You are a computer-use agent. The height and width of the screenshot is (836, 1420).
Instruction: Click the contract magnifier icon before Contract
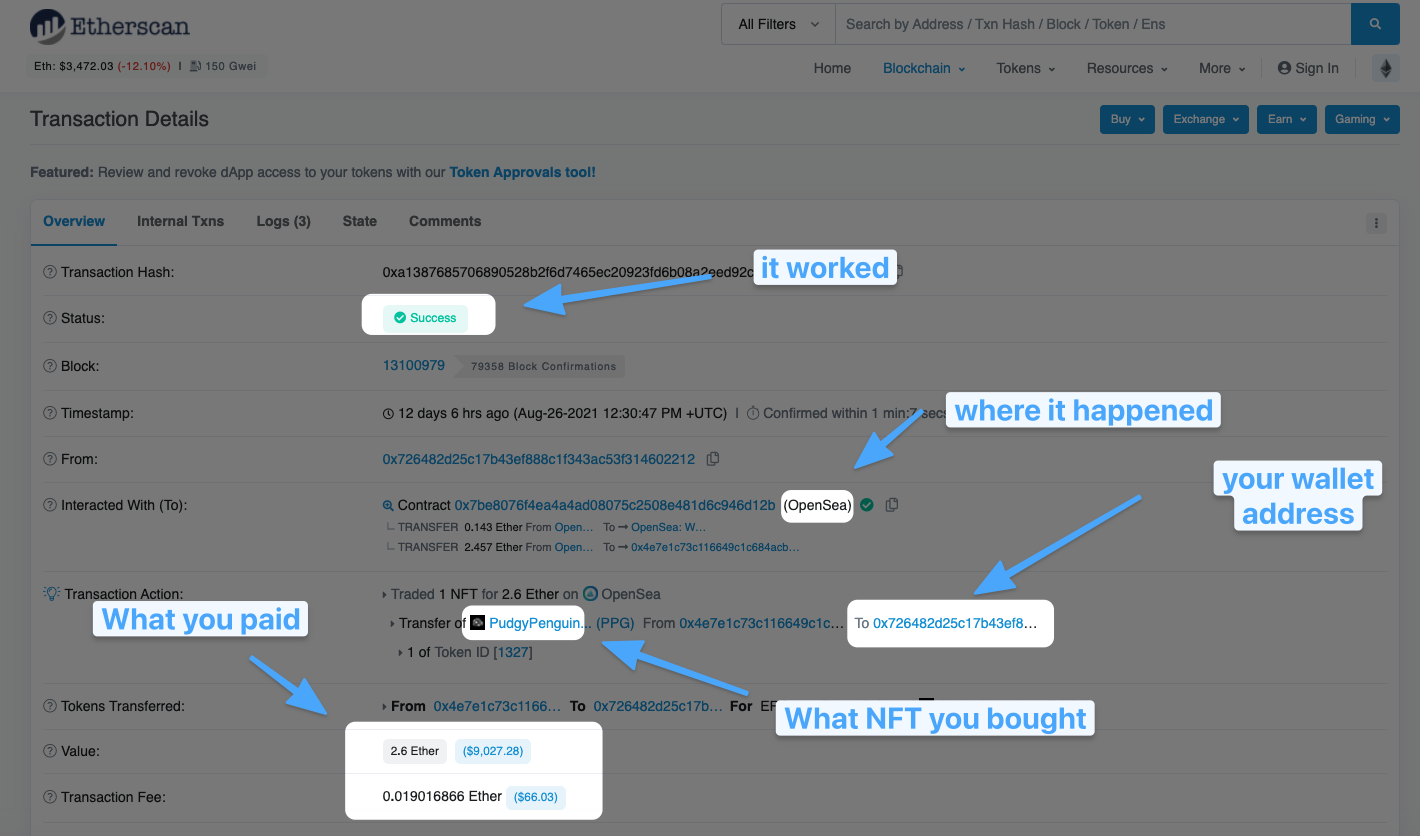[x=388, y=506]
